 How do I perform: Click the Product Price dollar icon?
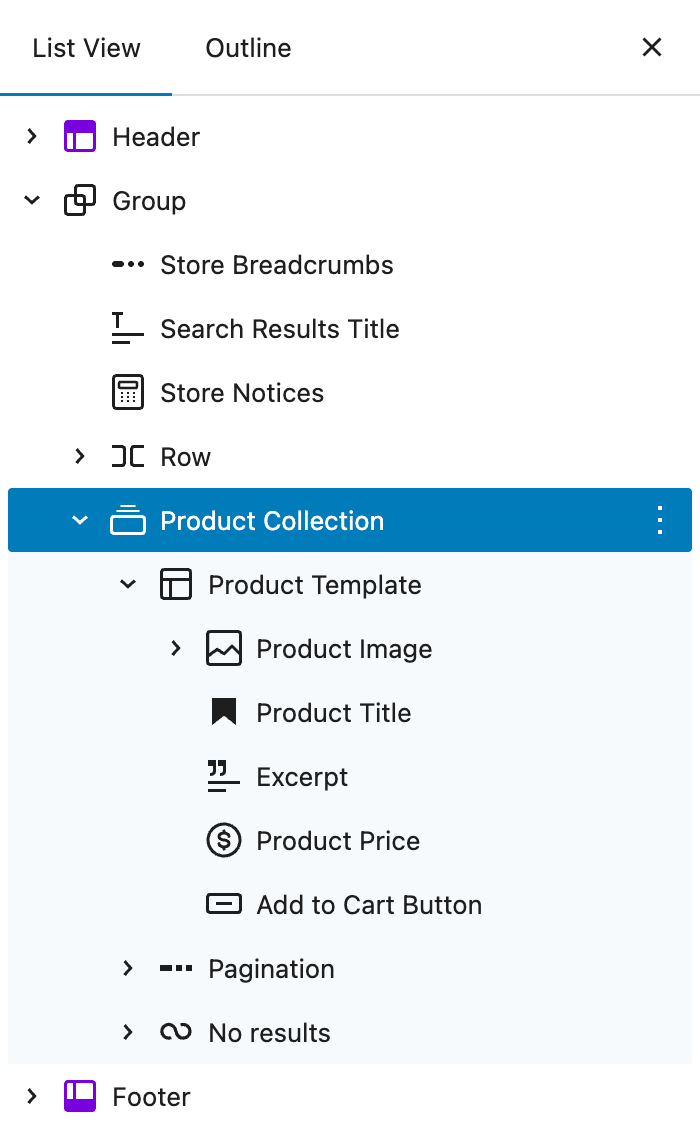tap(224, 841)
